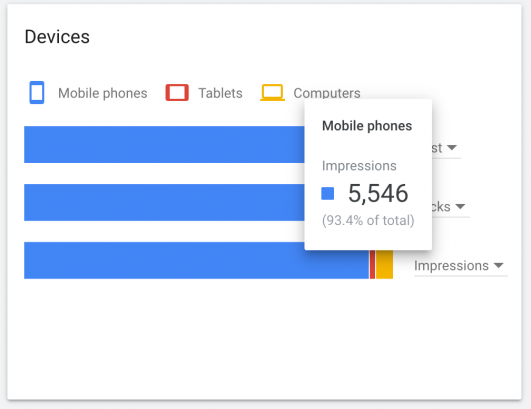
Task: Click the Devices card title
Action: coord(57,37)
